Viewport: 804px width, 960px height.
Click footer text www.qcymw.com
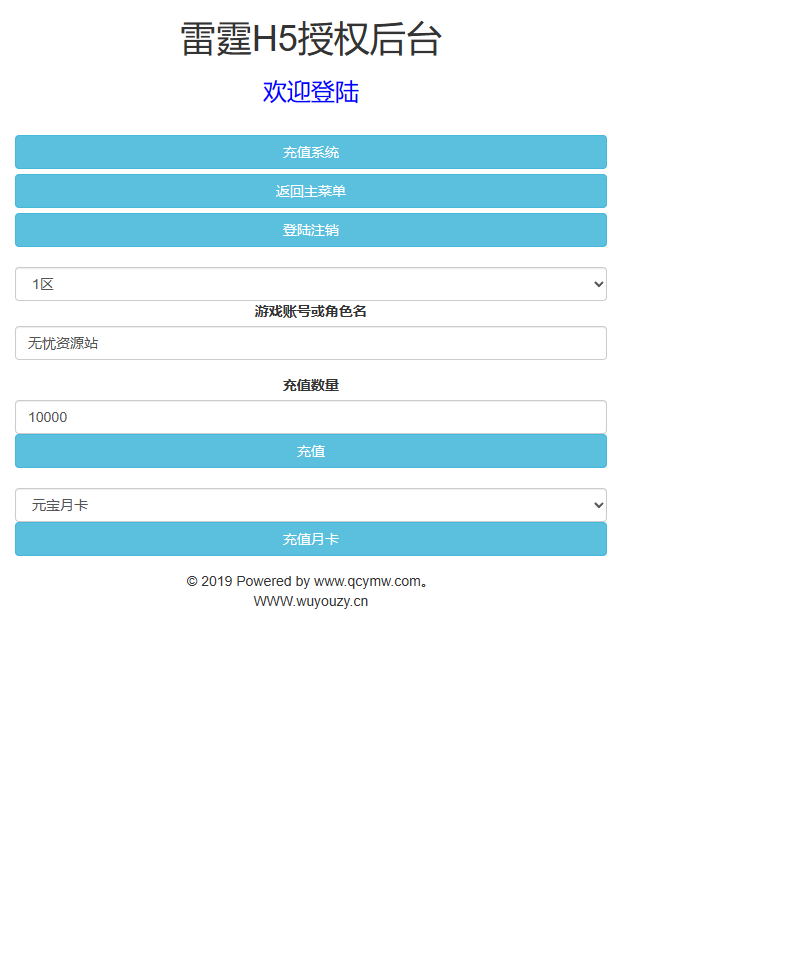click(367, 581)
